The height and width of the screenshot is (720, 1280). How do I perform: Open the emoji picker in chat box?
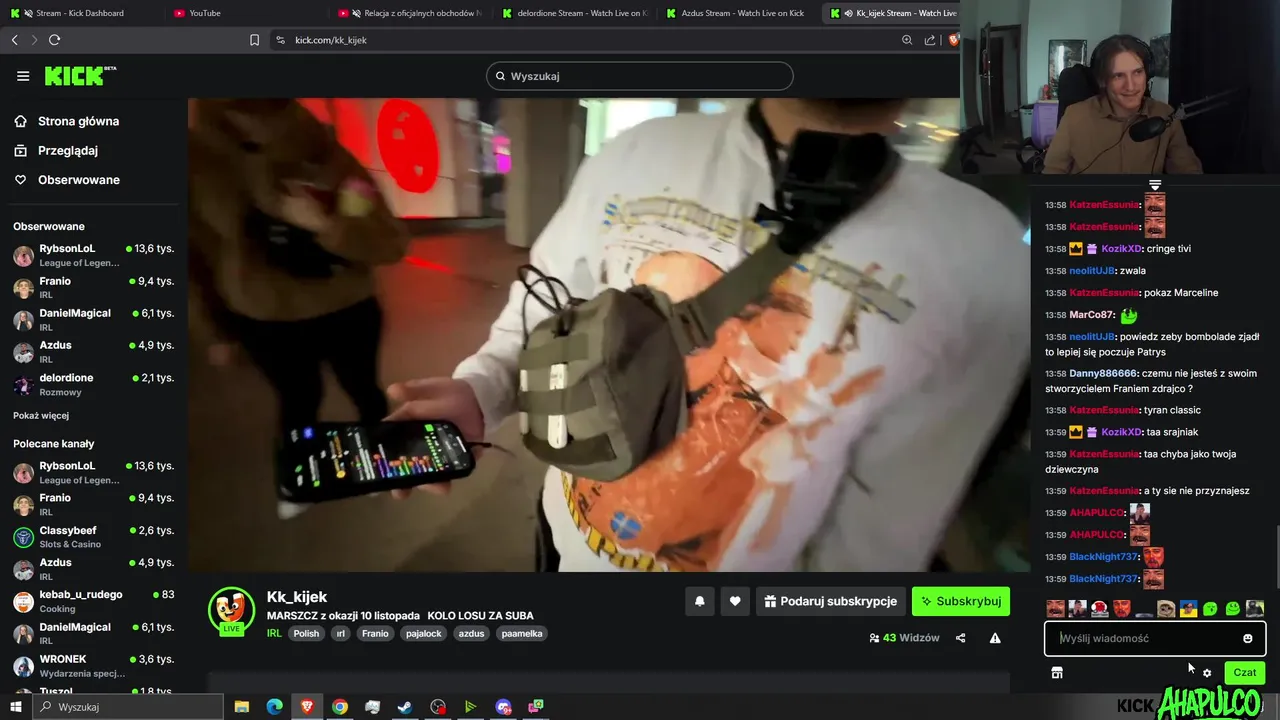pyautogui.click(x=1247, y=638)
